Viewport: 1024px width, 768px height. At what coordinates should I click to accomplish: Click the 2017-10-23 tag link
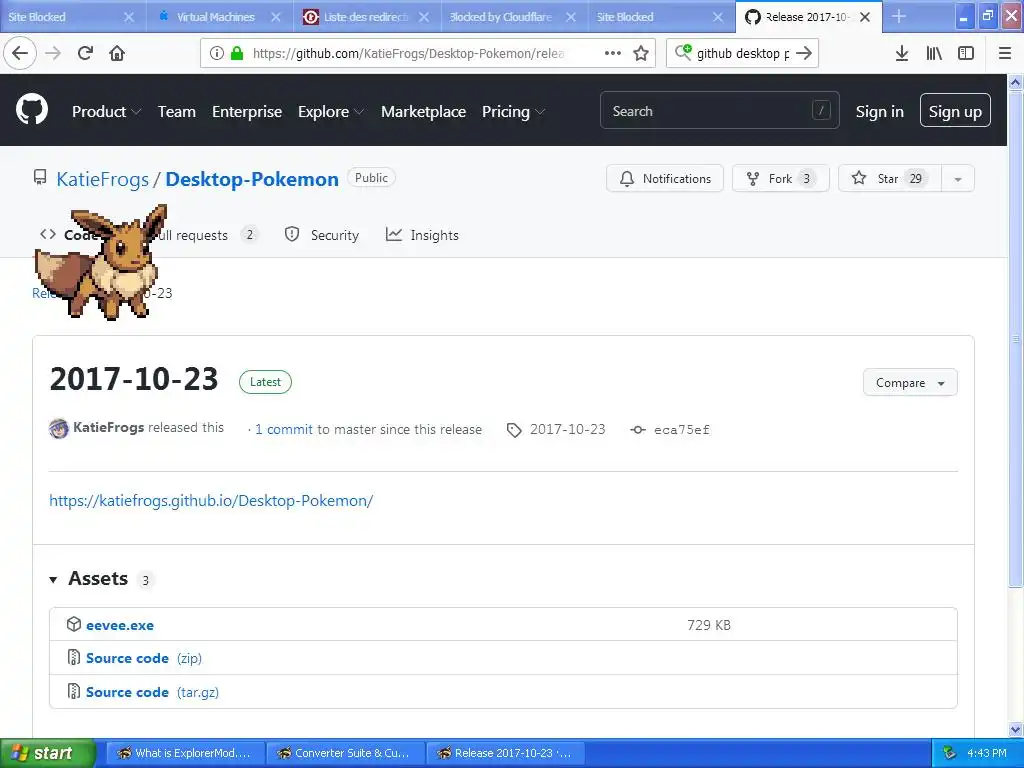pyautogui.click(x=567, y=429)
